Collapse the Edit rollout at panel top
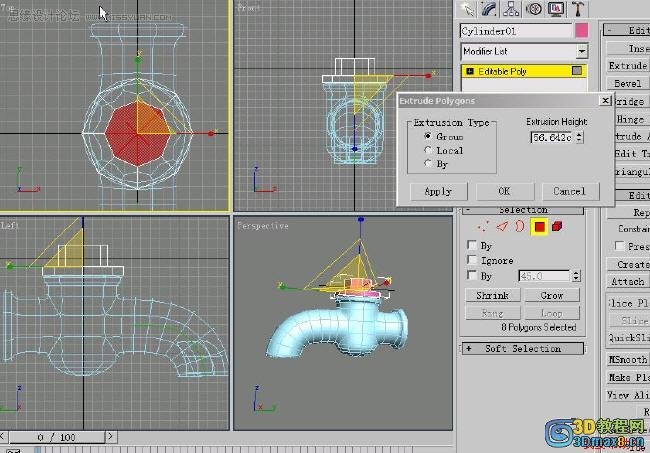 610,30
